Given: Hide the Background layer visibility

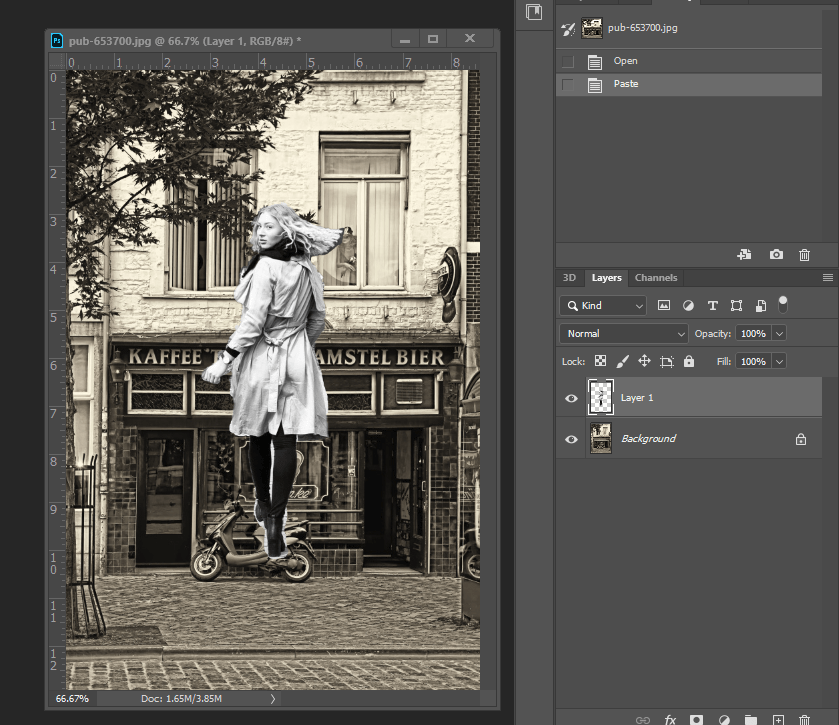Looking at the screenshot, I should tap(571, 439).
